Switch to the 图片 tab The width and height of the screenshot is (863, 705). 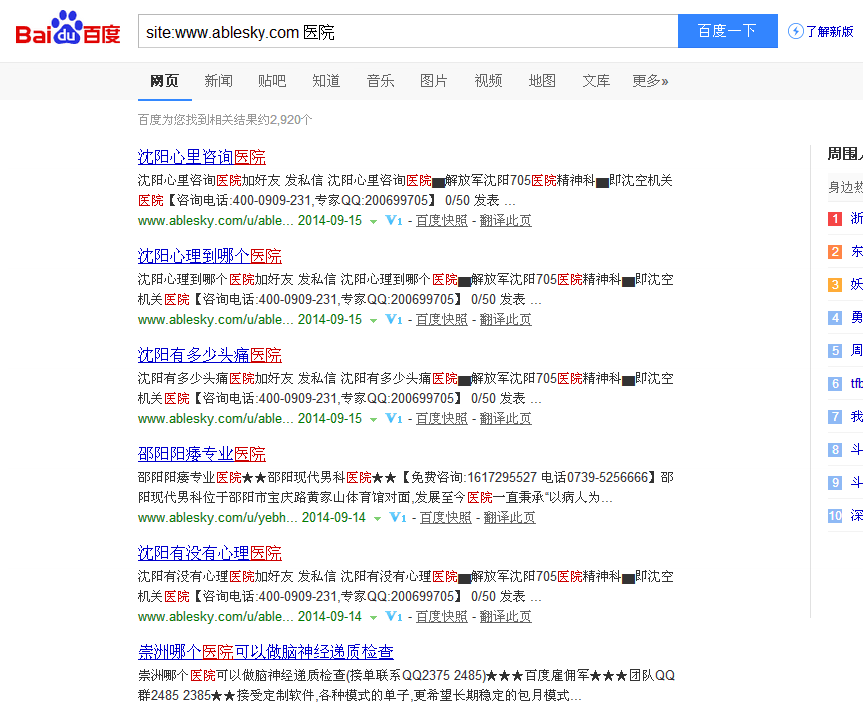coord(434,81)
